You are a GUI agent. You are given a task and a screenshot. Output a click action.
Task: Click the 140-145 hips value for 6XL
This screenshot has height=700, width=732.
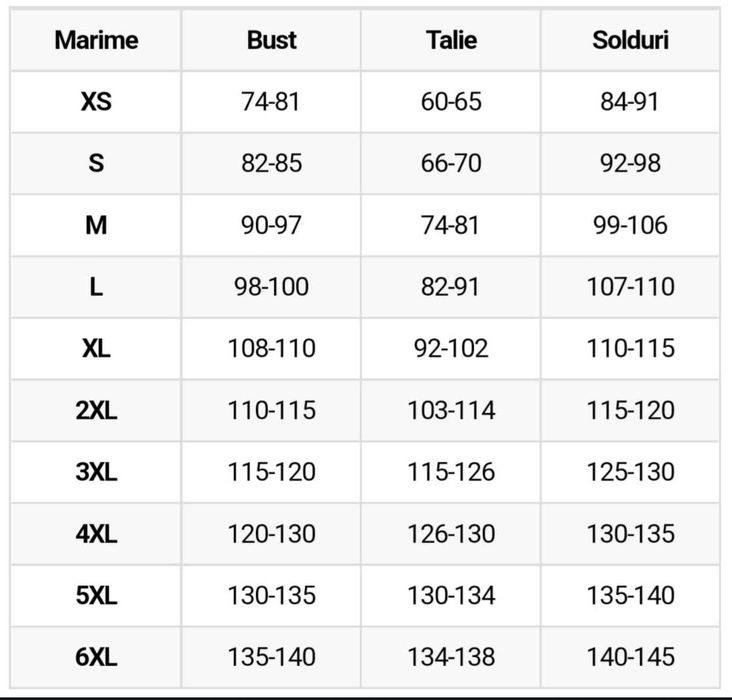click(x=630, y=657)
